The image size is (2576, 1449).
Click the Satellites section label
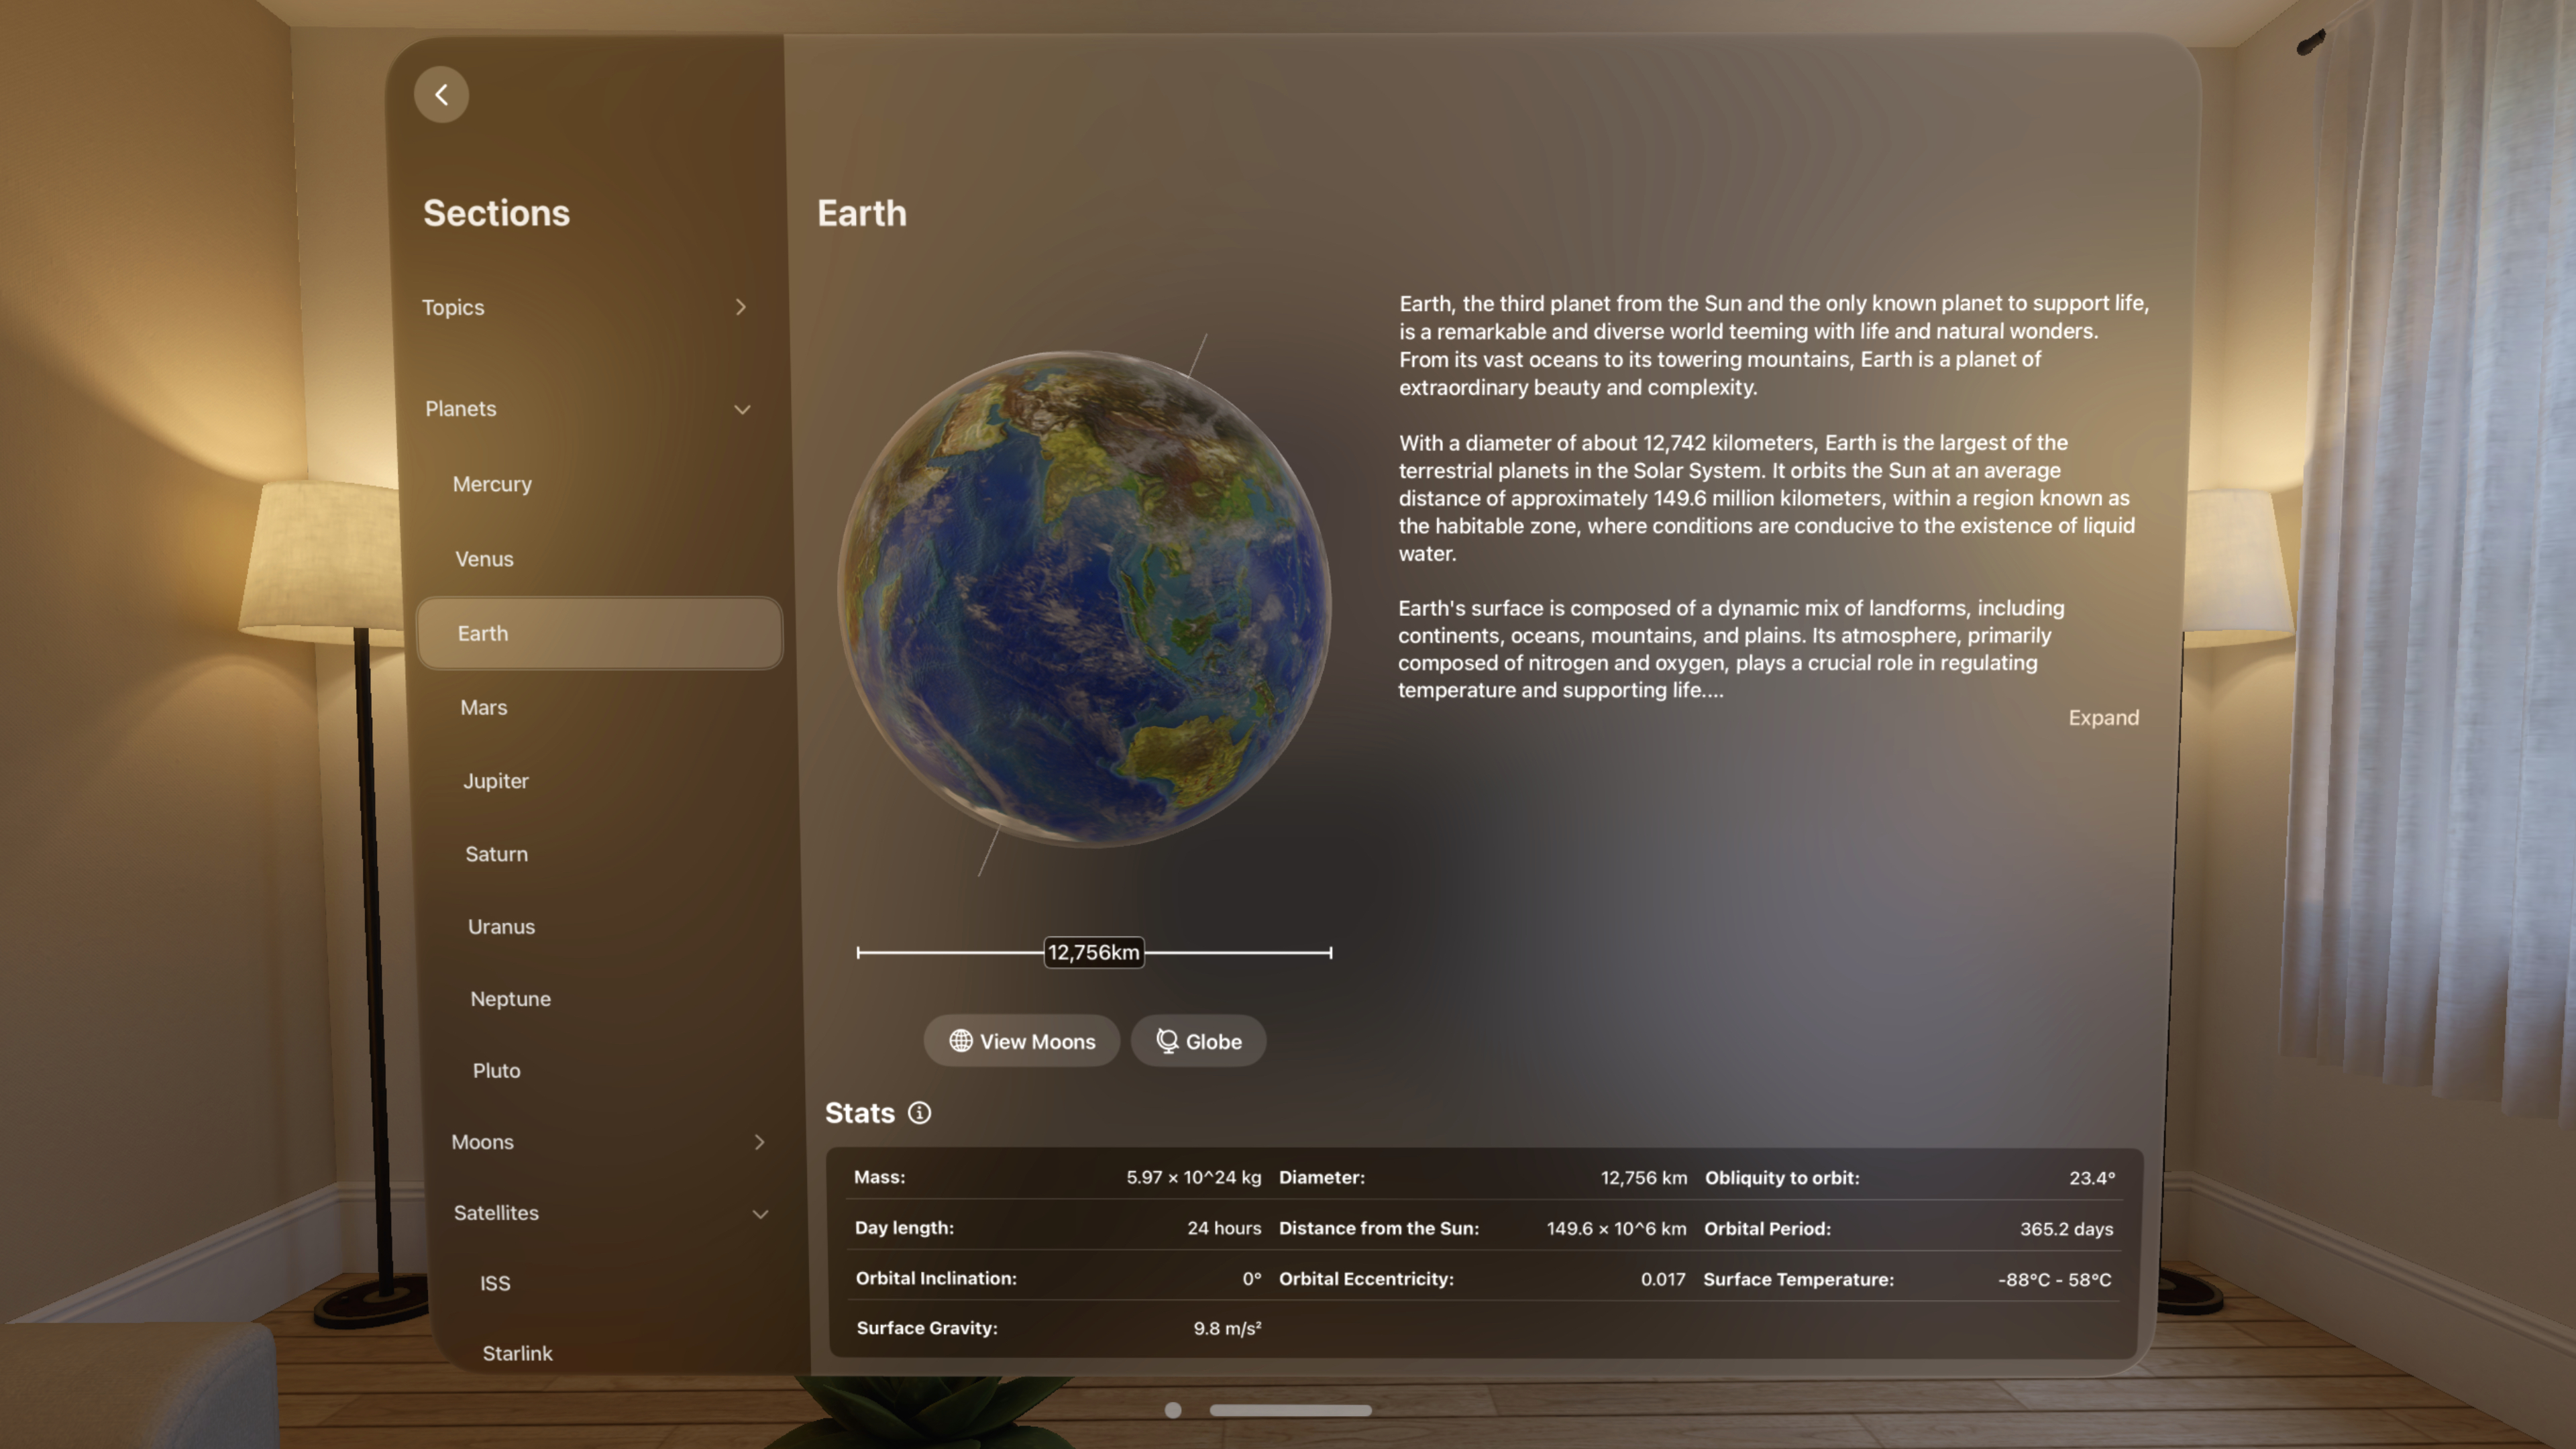(x=496, y=1213)
